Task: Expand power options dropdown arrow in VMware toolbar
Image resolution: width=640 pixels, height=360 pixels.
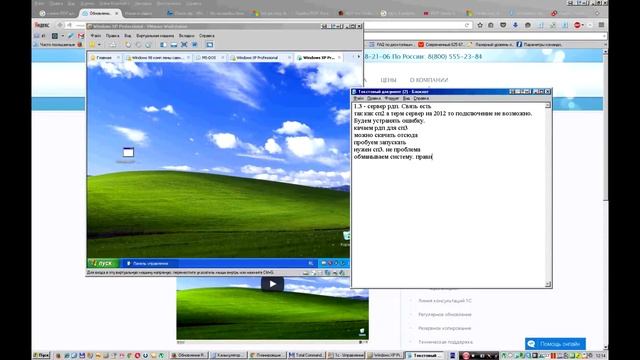Action: click(x=99, y=44)
